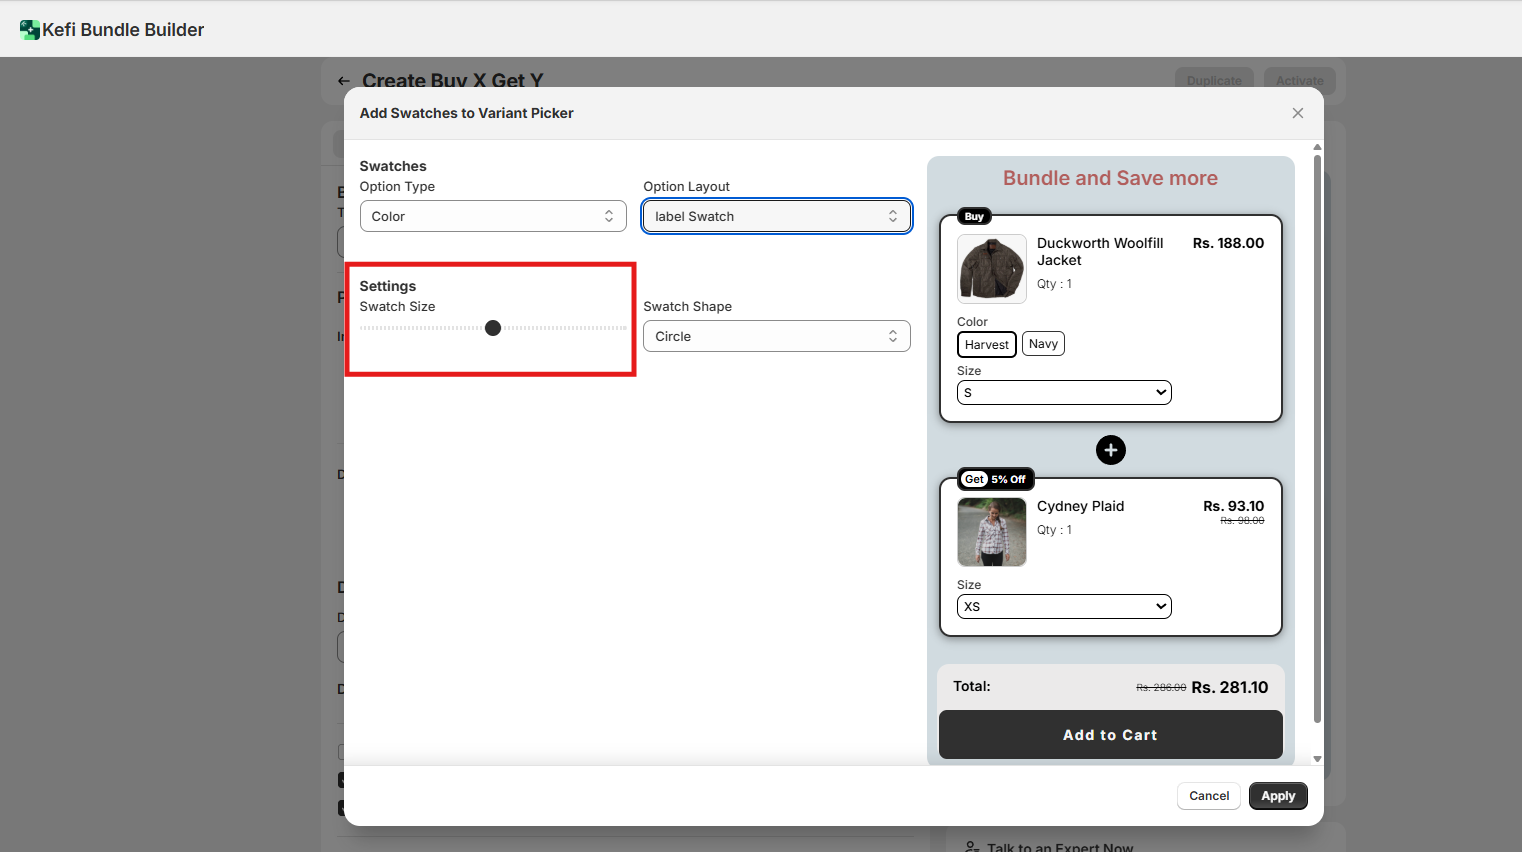Image resolution: width=1522 pixels, height=852 pixels.
Task: Open the Swatch Shape dropdown
Action: click(x=776, y=336)
